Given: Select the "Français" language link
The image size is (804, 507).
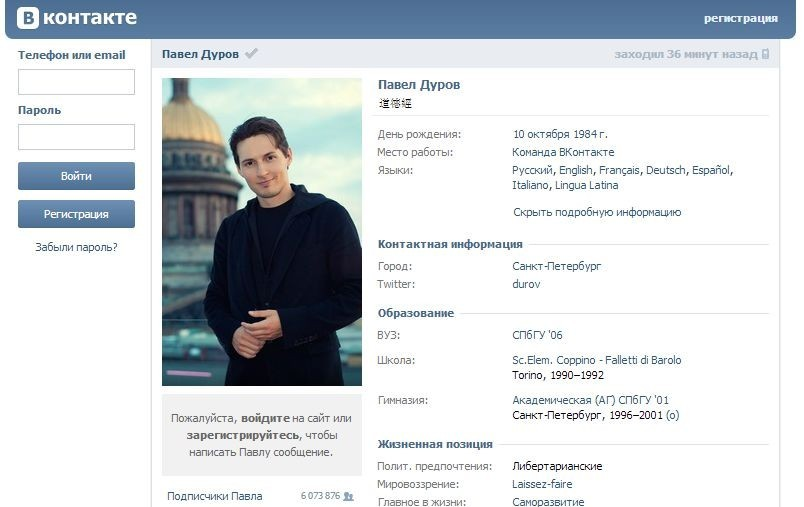Looking at the screenshot, I should 619,170.
